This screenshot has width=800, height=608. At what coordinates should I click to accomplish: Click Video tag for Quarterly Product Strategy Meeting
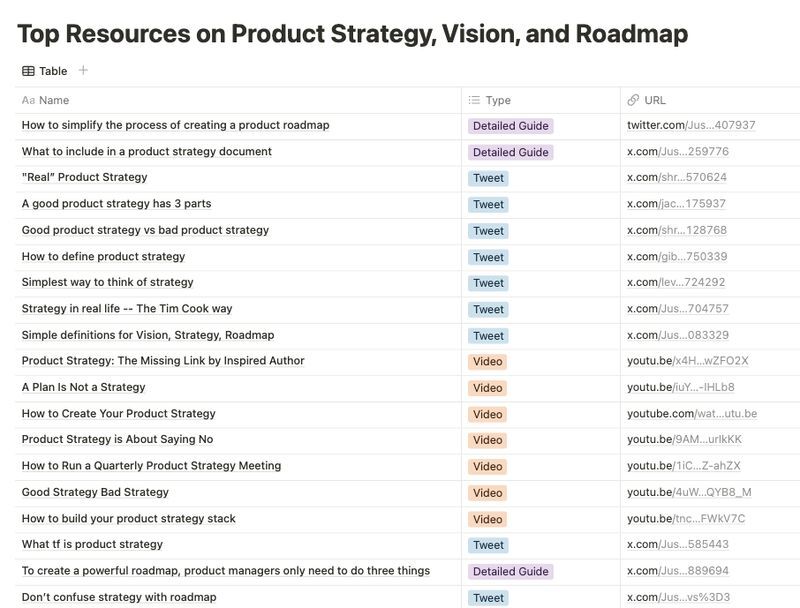click(x=488, y=466)
